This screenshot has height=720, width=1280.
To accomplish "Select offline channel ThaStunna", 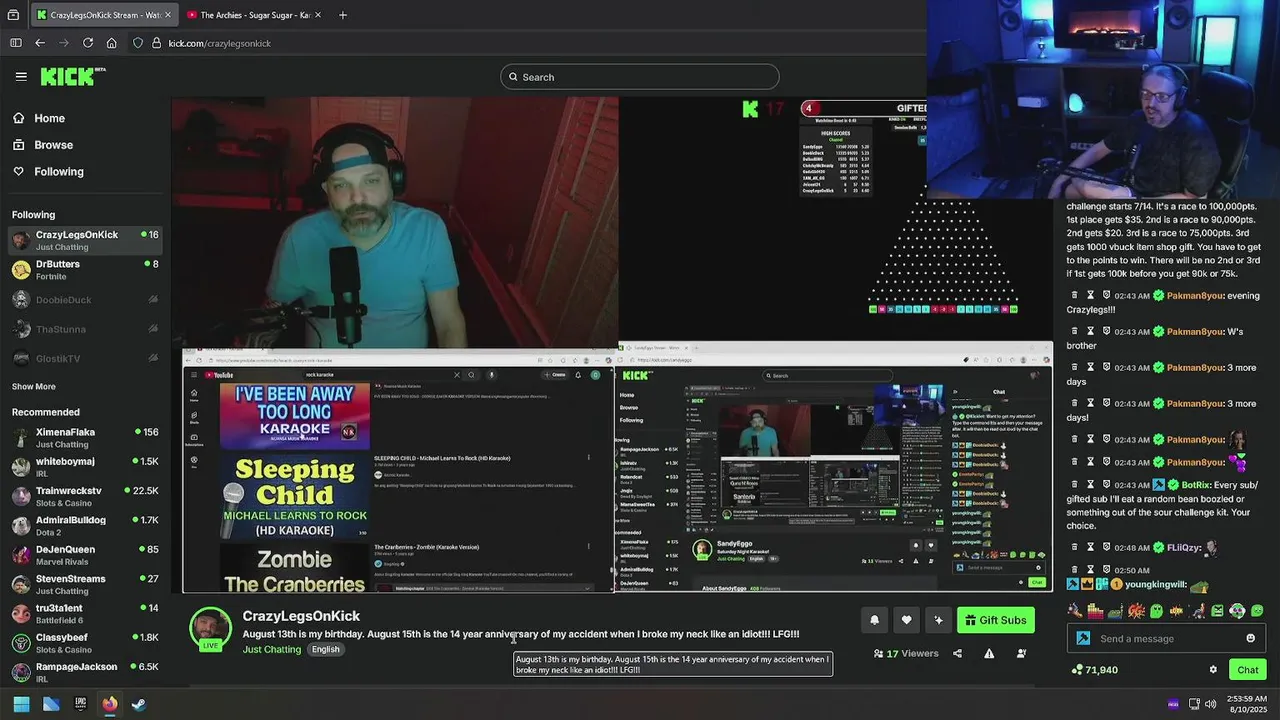I will [x=86, y=329].
